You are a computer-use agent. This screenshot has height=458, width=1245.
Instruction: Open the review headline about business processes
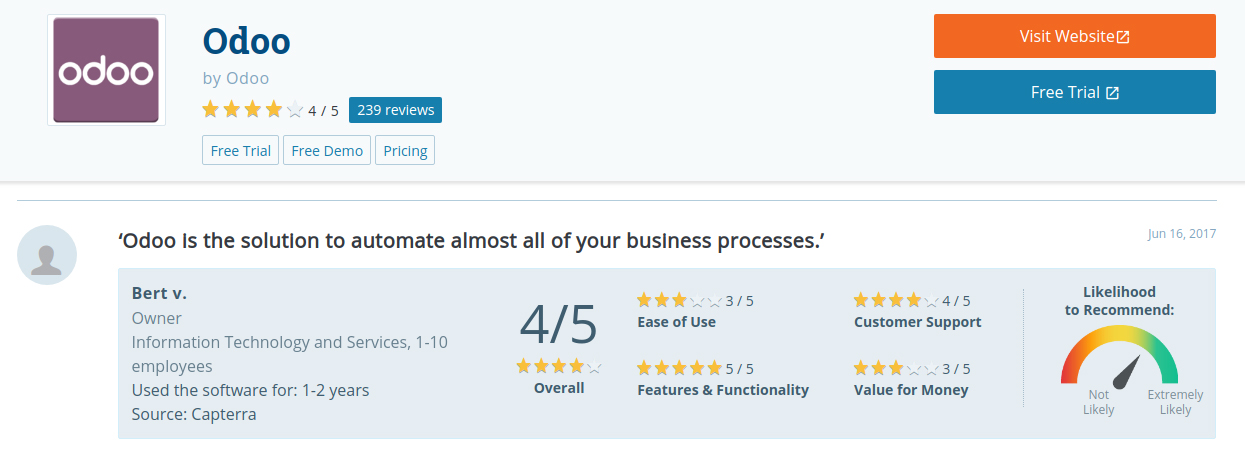(x=471, y=241)
